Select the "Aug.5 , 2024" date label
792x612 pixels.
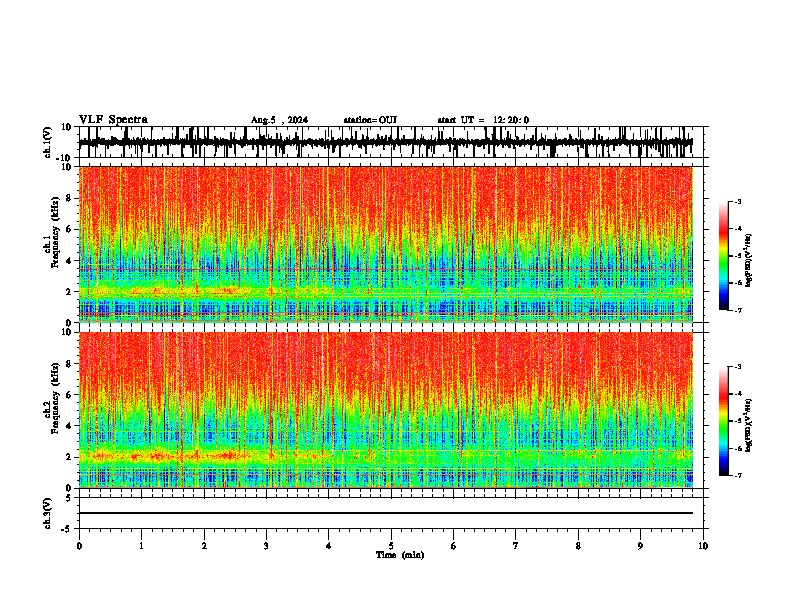pos(279,120)
